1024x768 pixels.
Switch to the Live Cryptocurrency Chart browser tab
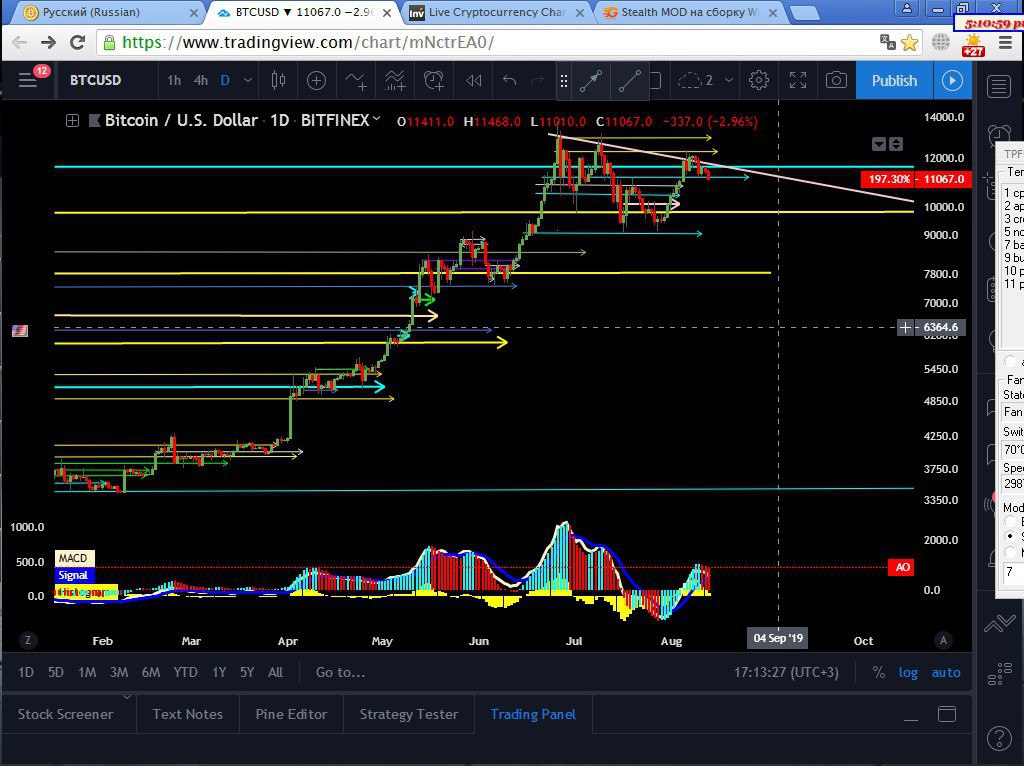(x=496, y=12)
